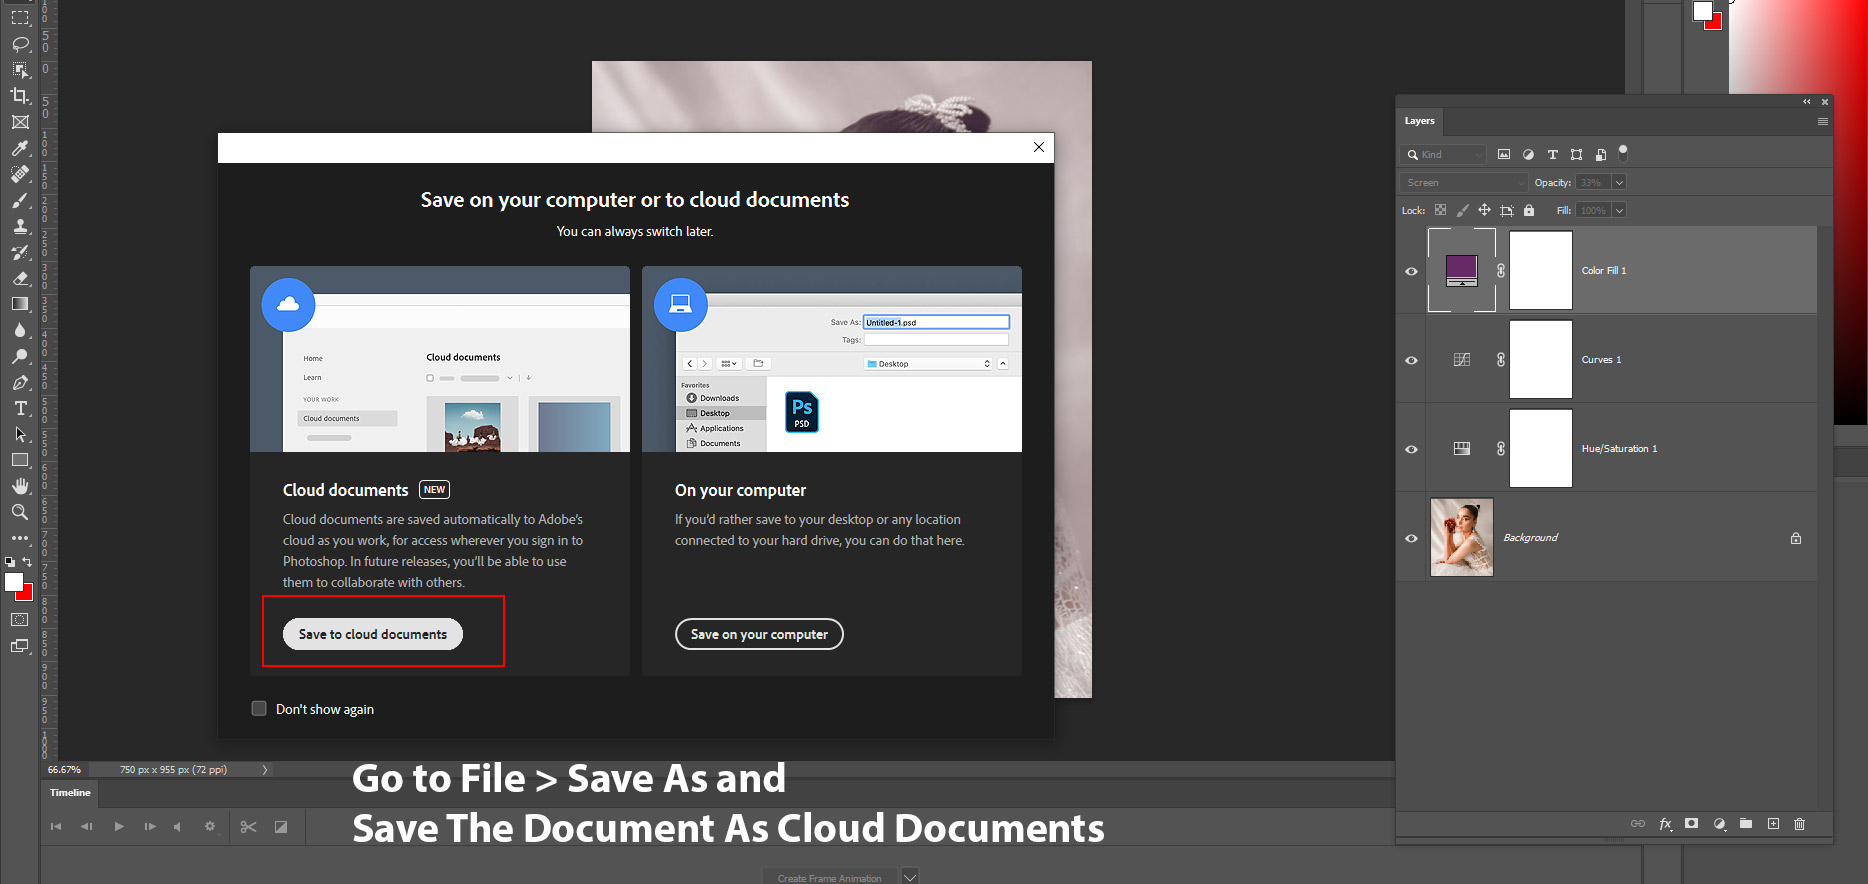Screen dimensions: 1868x884
Task: Open the Screen blend mode dropdown
Action: [x=1464, y=183]
